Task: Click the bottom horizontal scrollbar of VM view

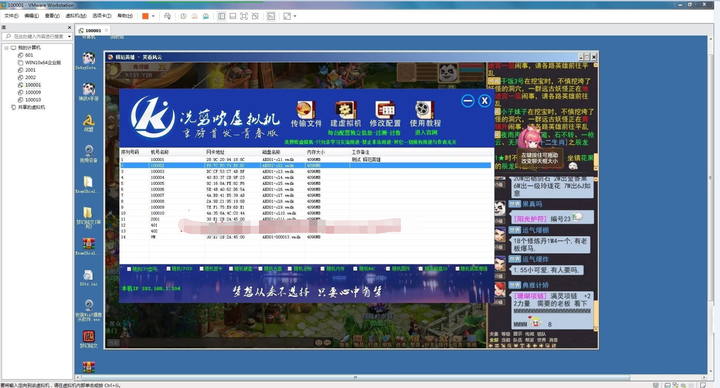Action: pyautogui.click(x=354, y=377)
